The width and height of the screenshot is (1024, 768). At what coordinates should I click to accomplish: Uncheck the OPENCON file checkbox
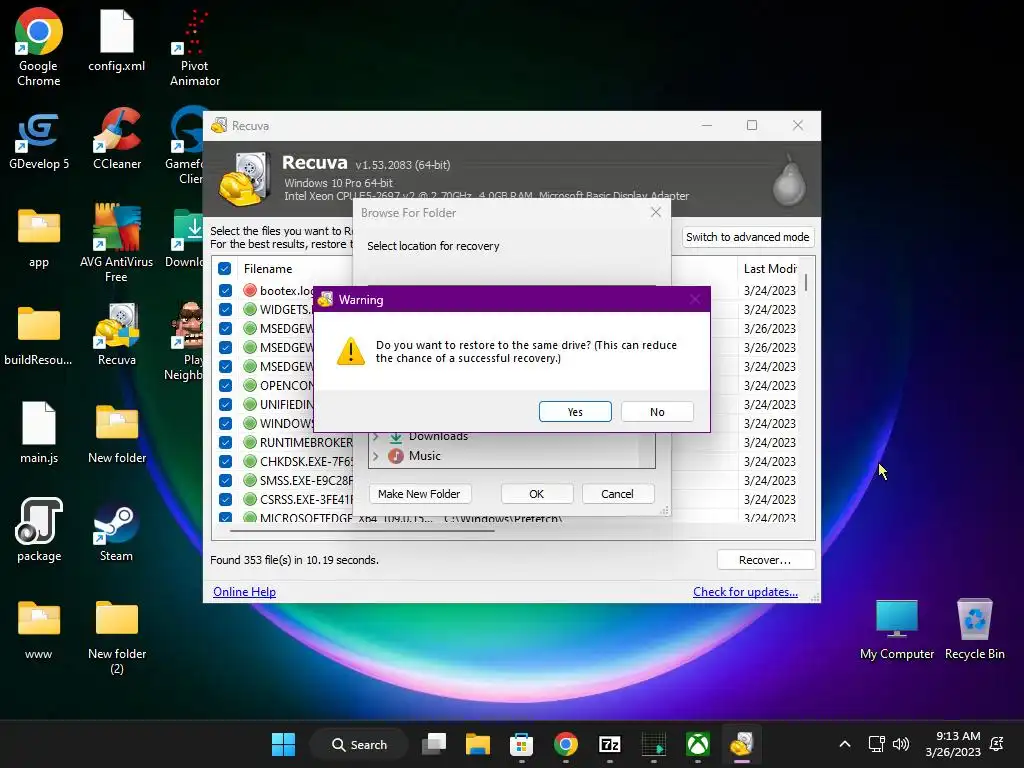click(x=225, y=385)
